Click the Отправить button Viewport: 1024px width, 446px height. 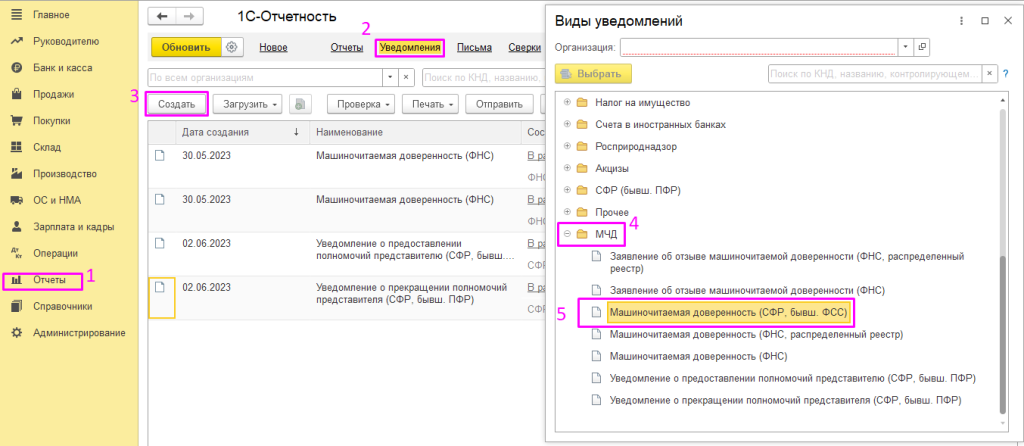(500, 104)
